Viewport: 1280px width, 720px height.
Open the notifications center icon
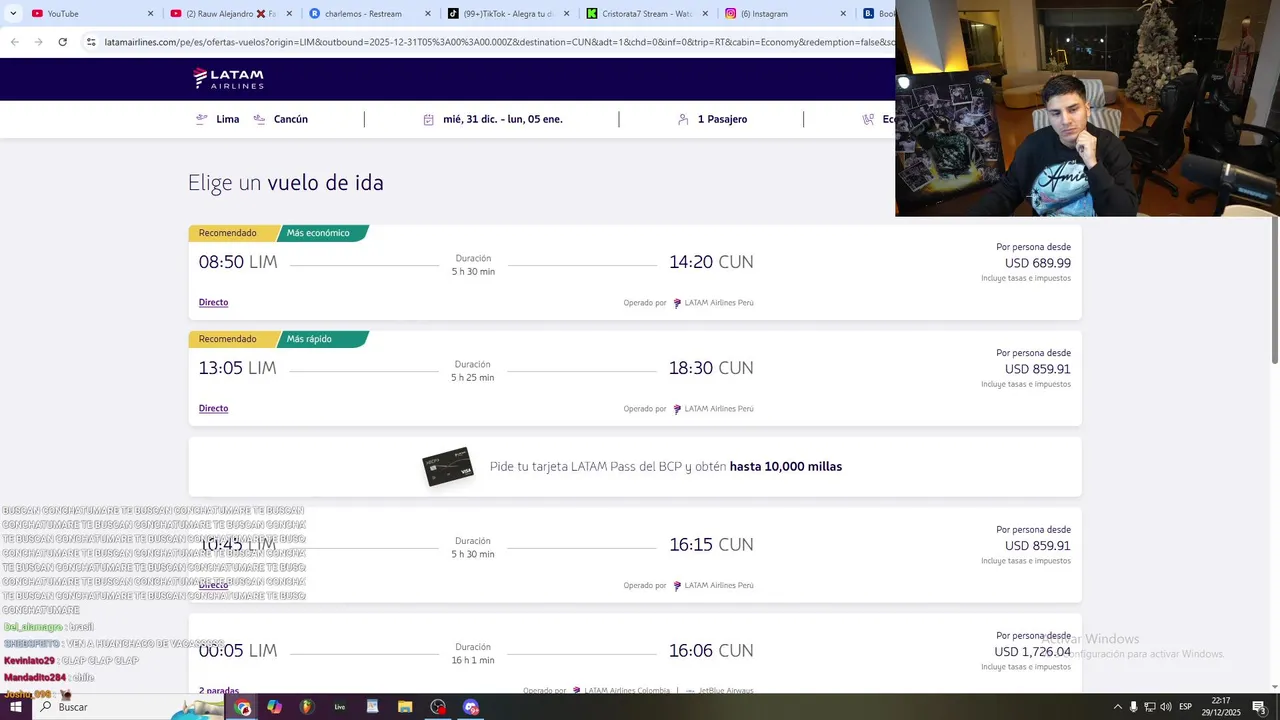[1259, 707]
